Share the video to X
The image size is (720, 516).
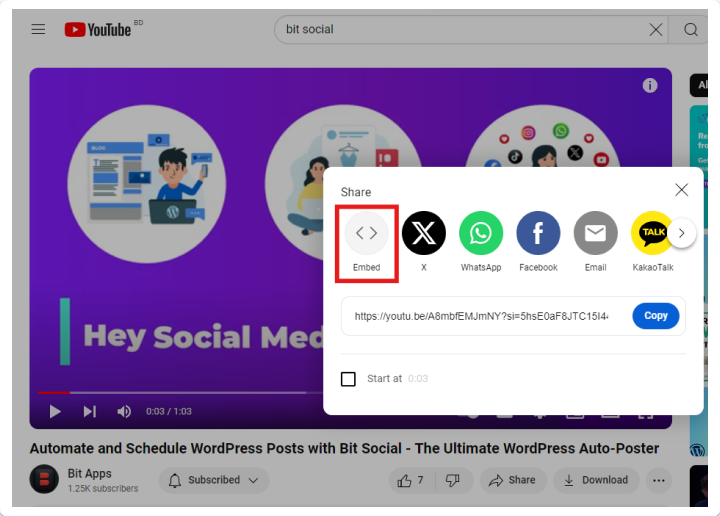click(x=423, y=233)
